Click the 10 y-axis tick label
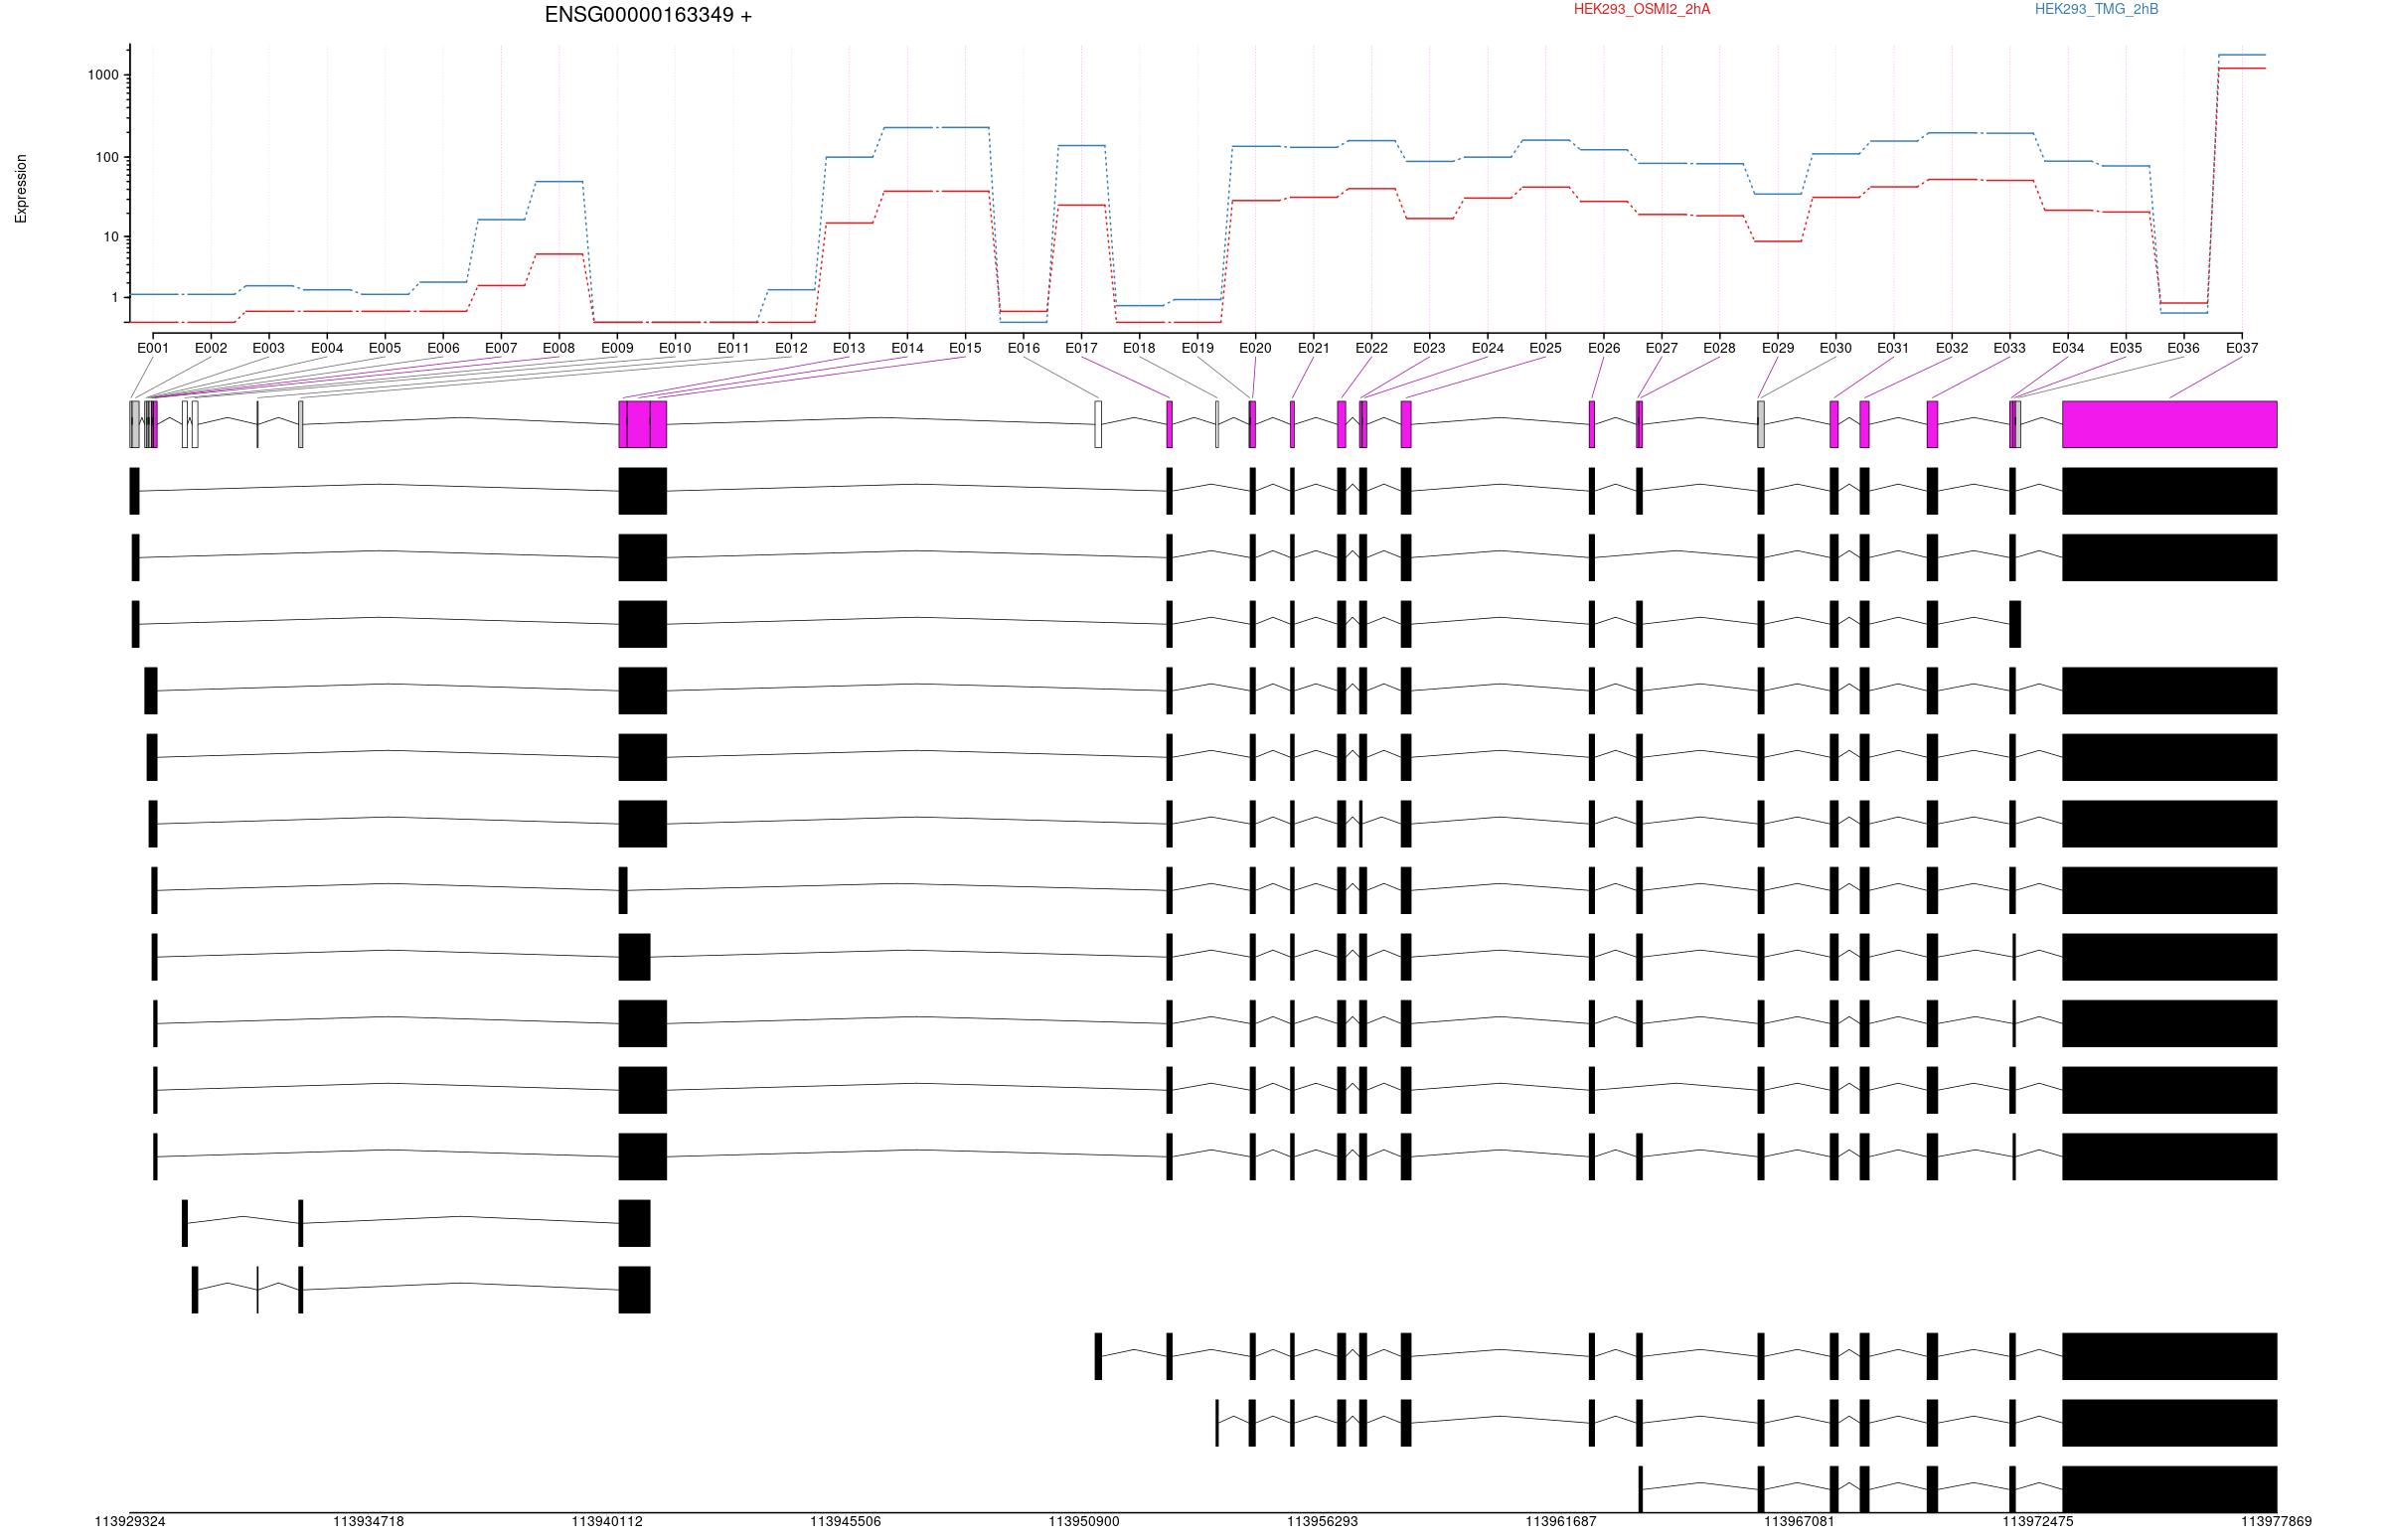2385x1540 pixels. (x=111, y=237)
